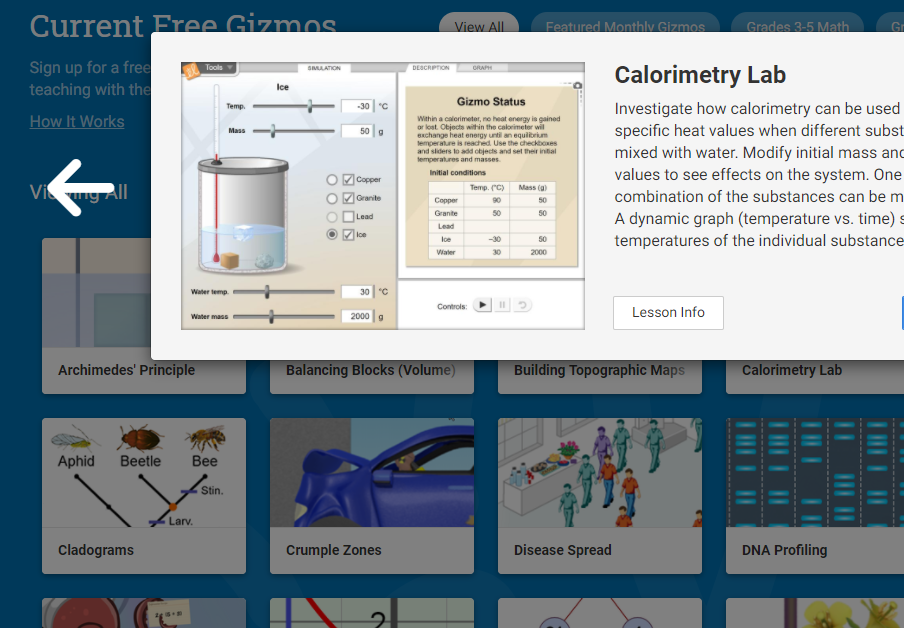Screen dimensions: 904x628
Task: Click the "Controls:" label
Action: (452, 306)
